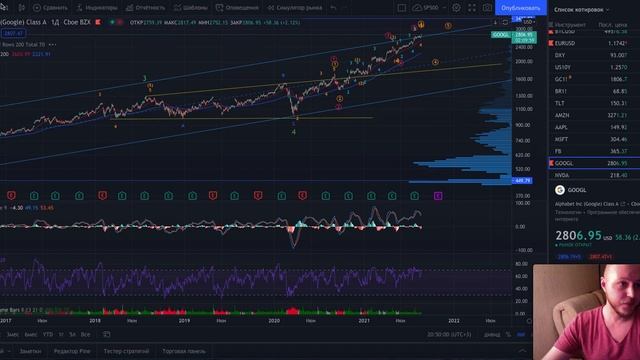Open the Индикаторы menu
The width and height of the screenshot is (640, 360).
coord(97,8)
